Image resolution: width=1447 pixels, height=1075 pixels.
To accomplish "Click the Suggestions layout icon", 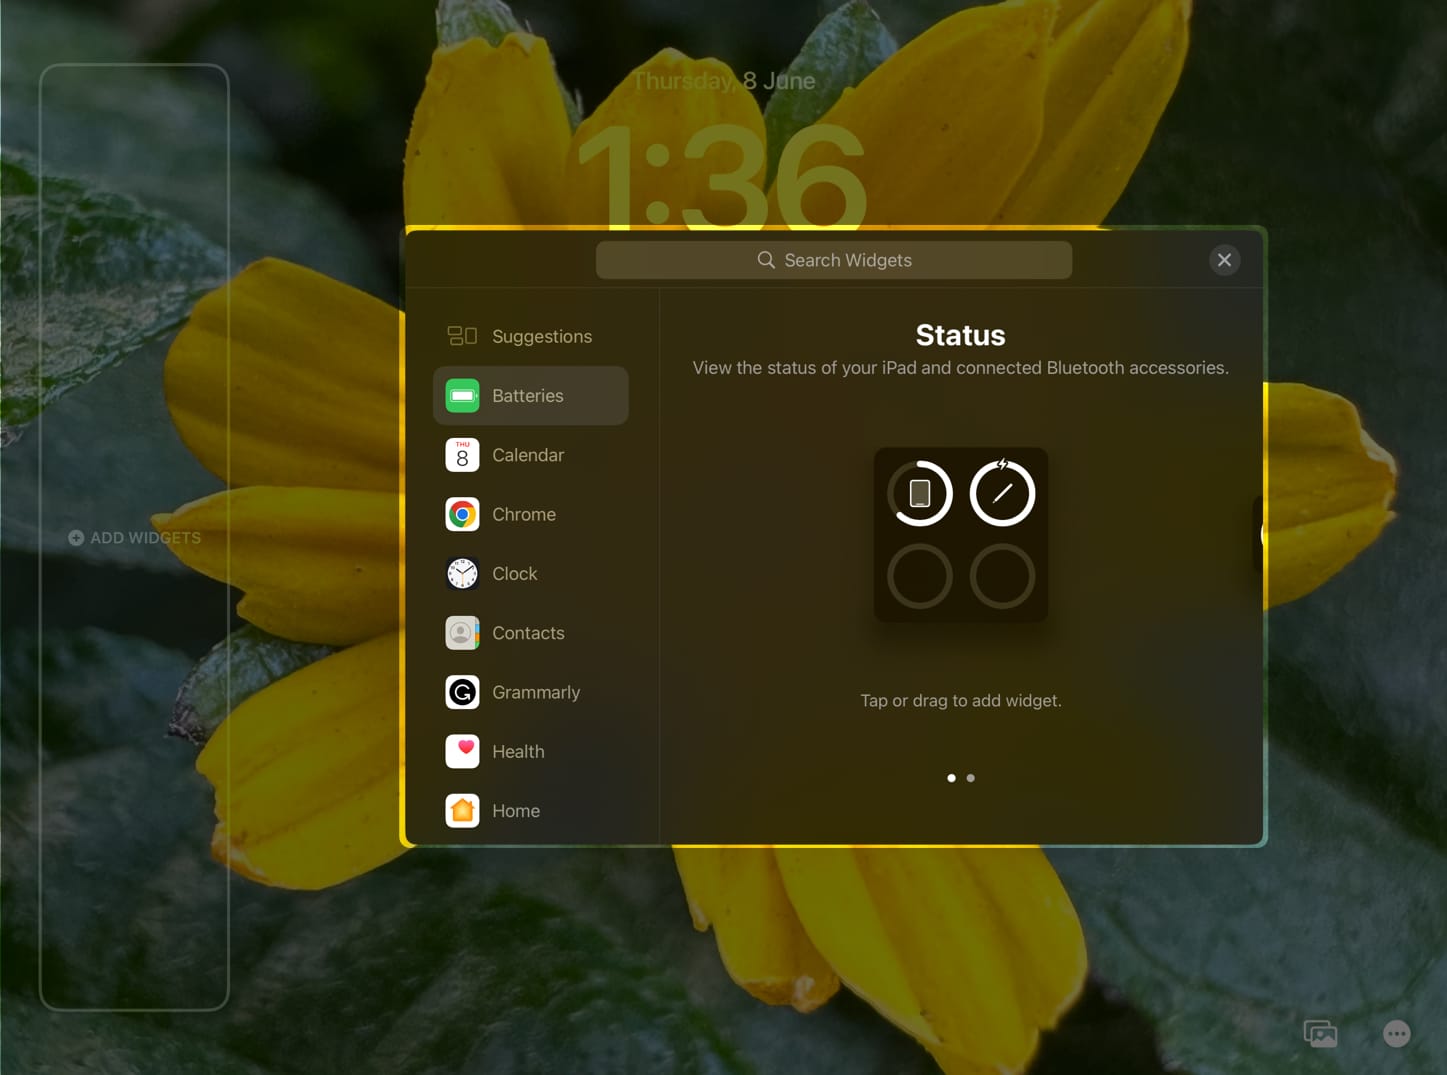I will coord(462,336).
